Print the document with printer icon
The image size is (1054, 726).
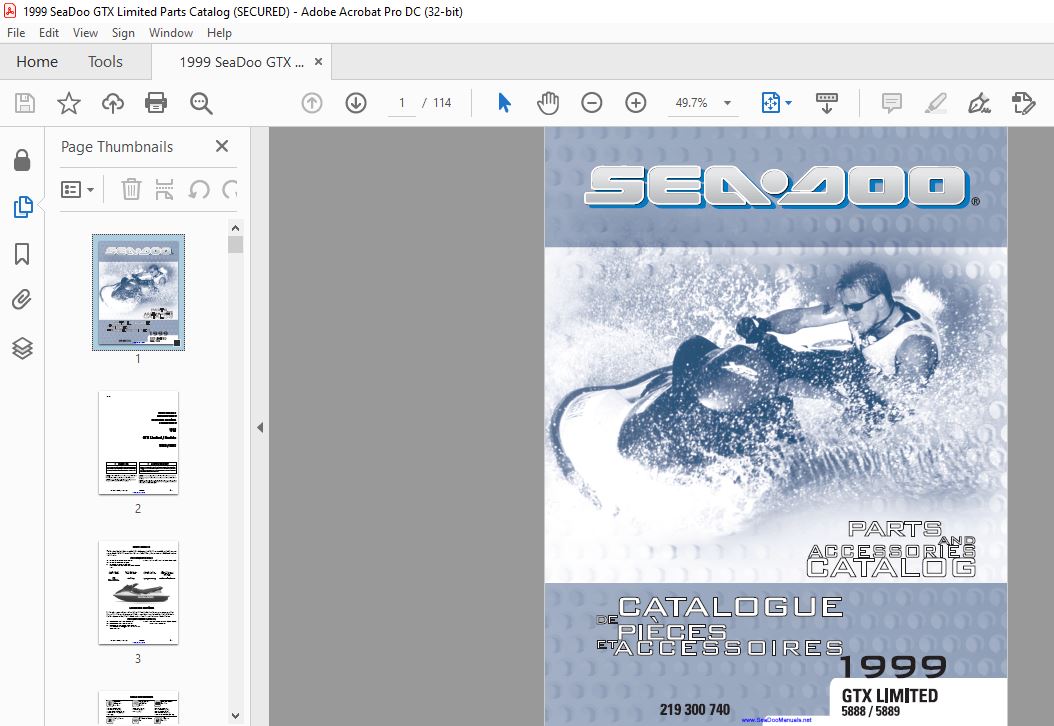tap(156, 103)
